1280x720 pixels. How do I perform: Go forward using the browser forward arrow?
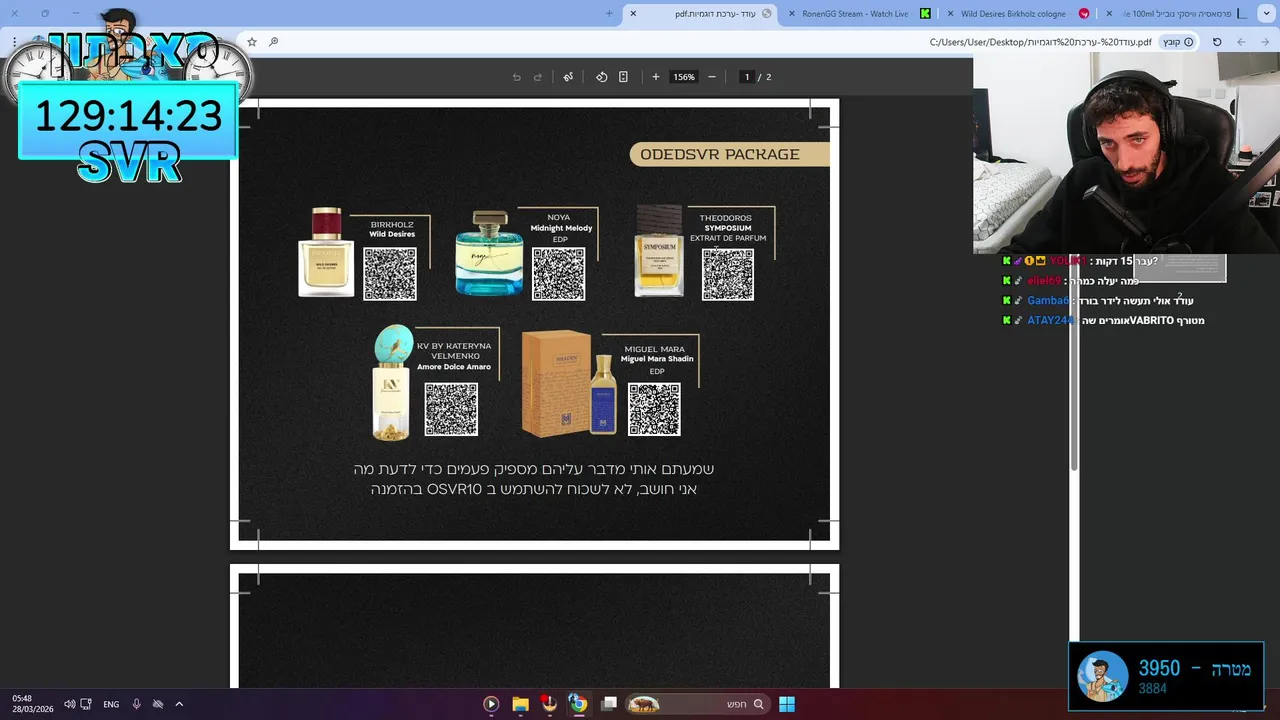[x=1241, y=42]
